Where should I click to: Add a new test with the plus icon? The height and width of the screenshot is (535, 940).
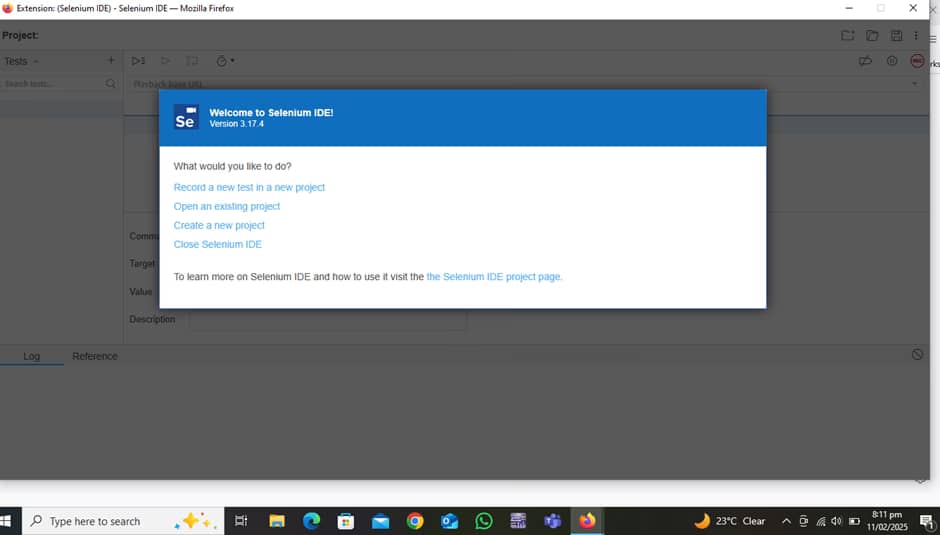(111, 60)
